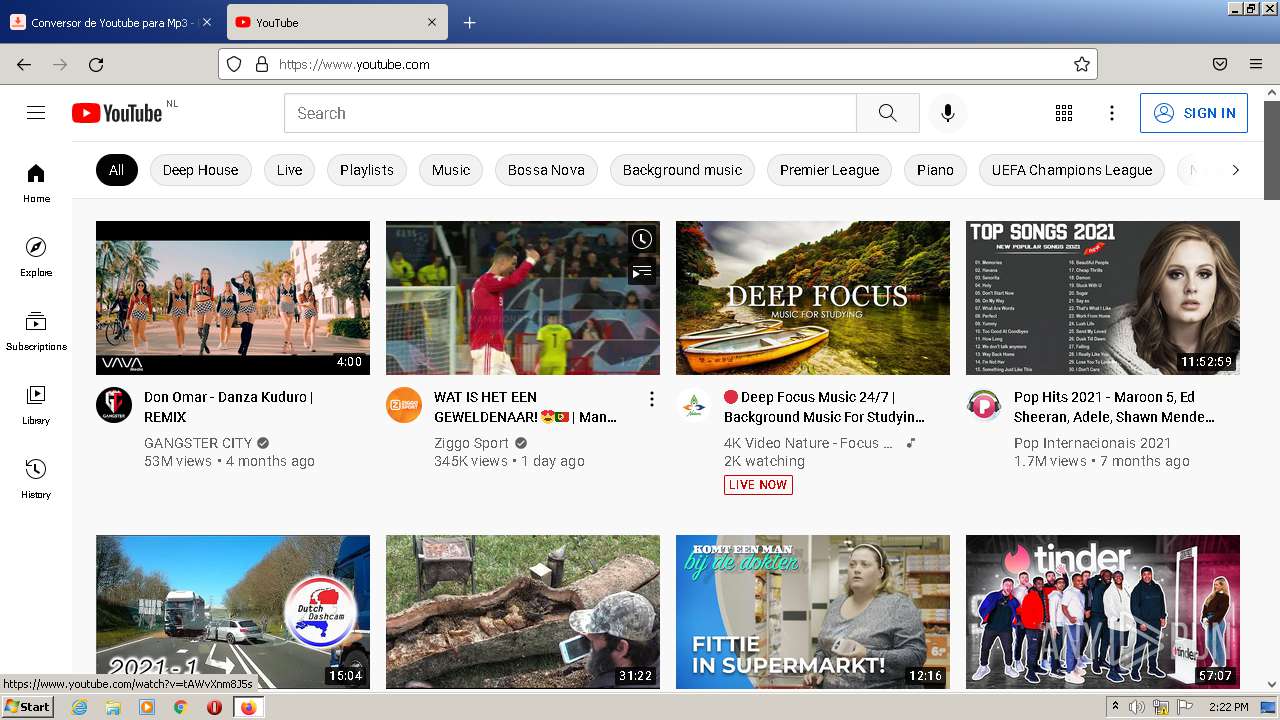Play the FITTIE IN SUPERMARKT thumbnail
This screenshot has height=720, width=1280.
813,612
